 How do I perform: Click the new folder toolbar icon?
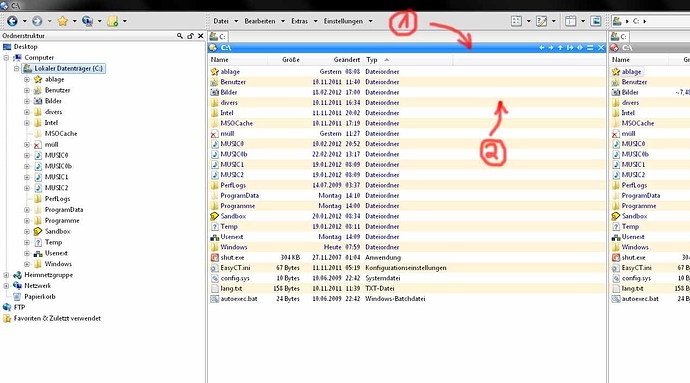click(113, 21)
